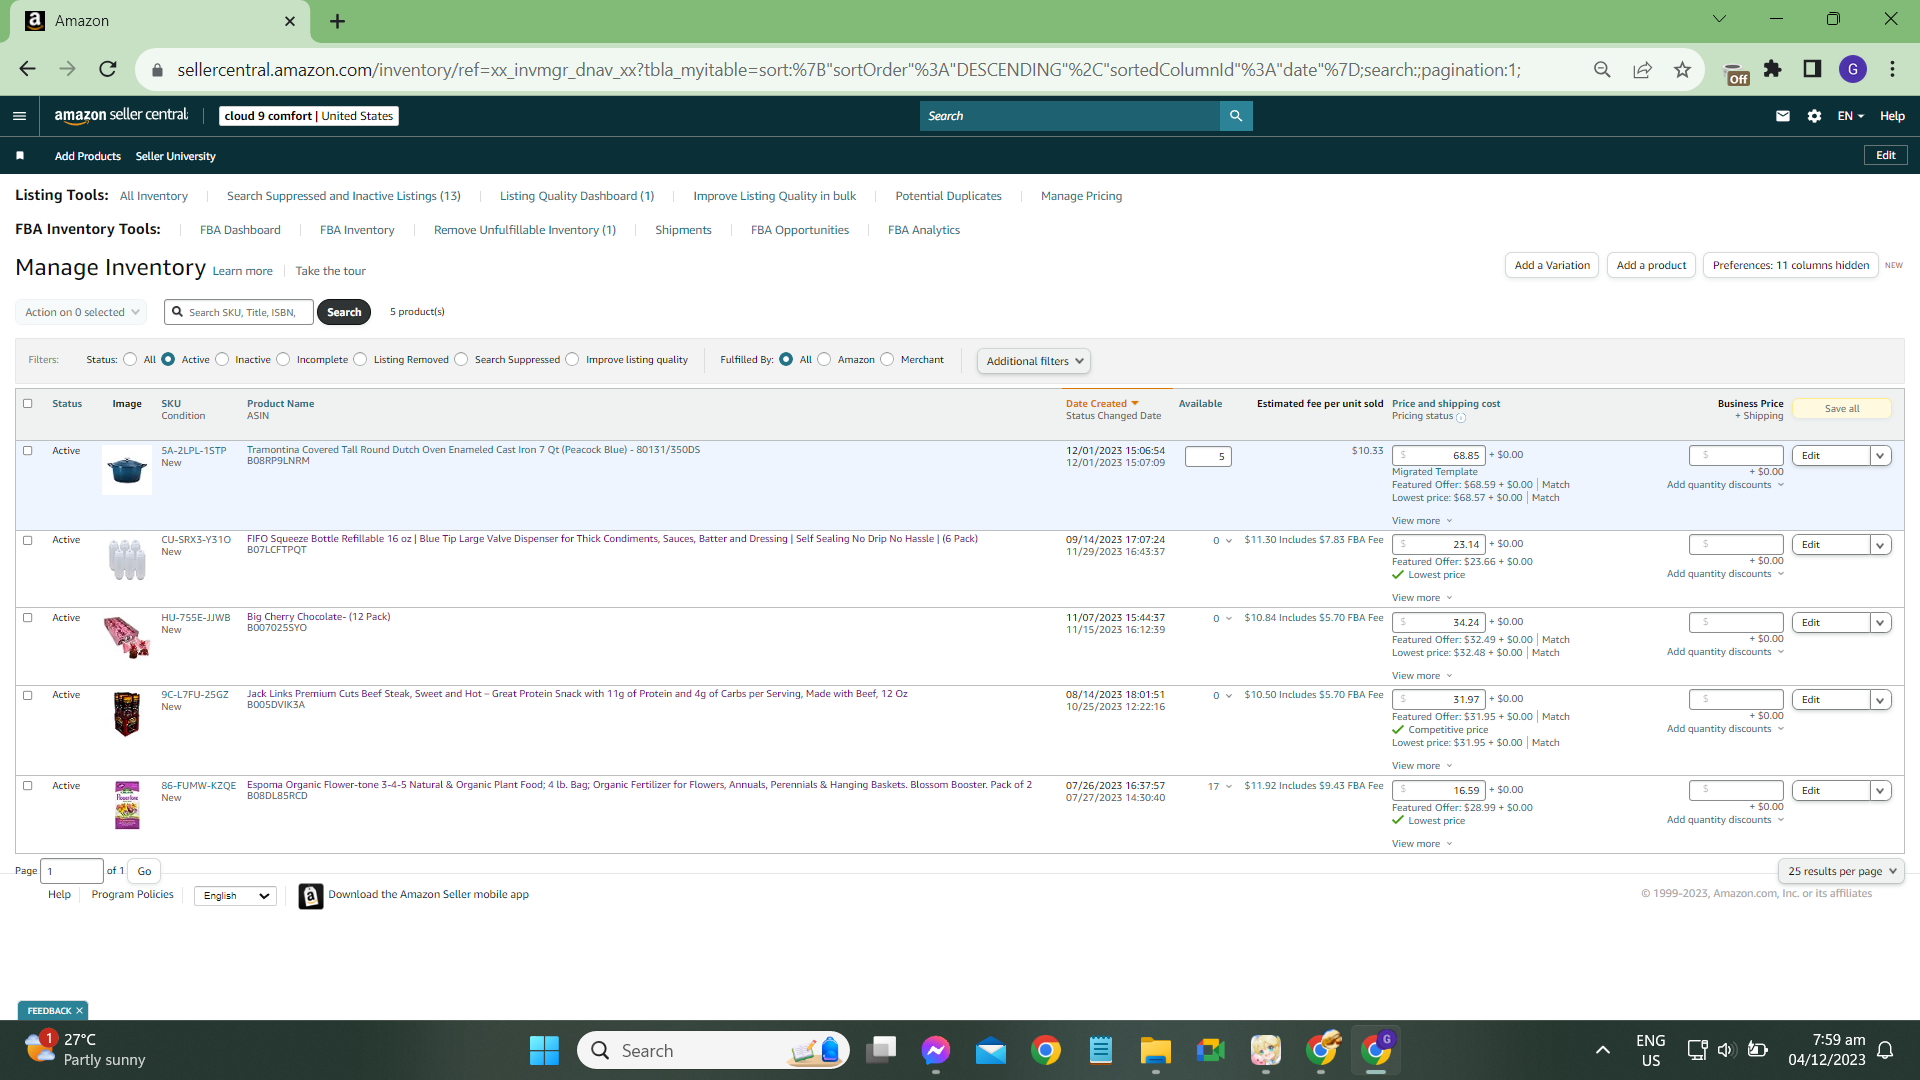Open the browser extensions puzzle icon
The height and width of the screenshot is (1080, 1920).
point(1773,69)
